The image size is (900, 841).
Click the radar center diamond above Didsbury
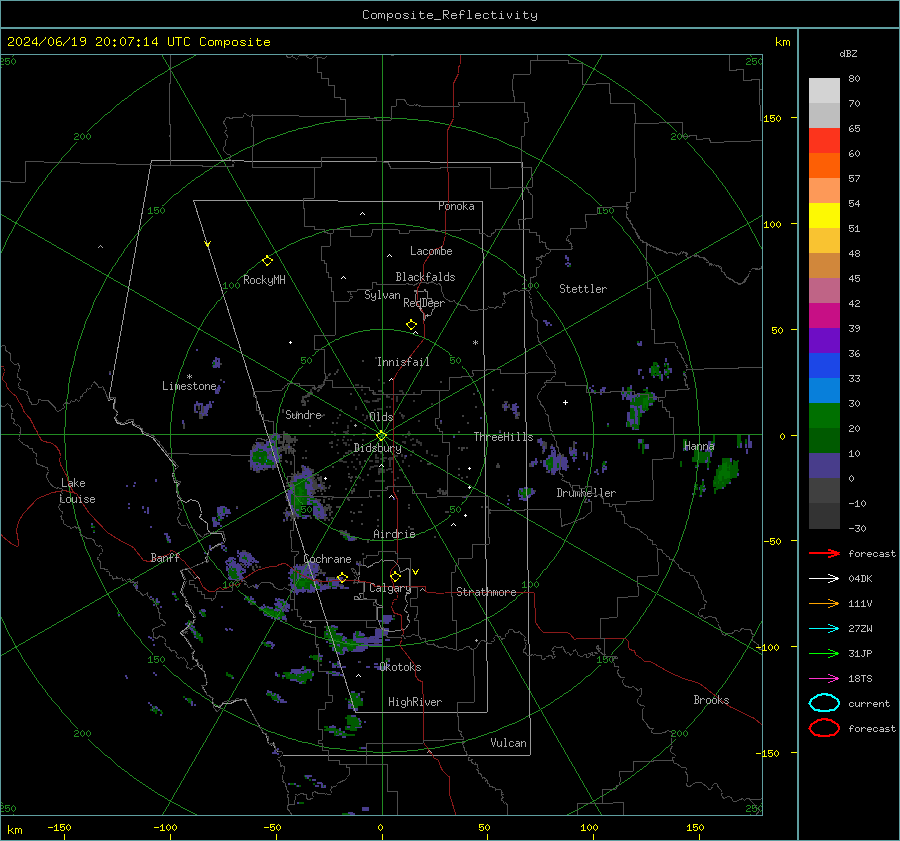(381, 436)
